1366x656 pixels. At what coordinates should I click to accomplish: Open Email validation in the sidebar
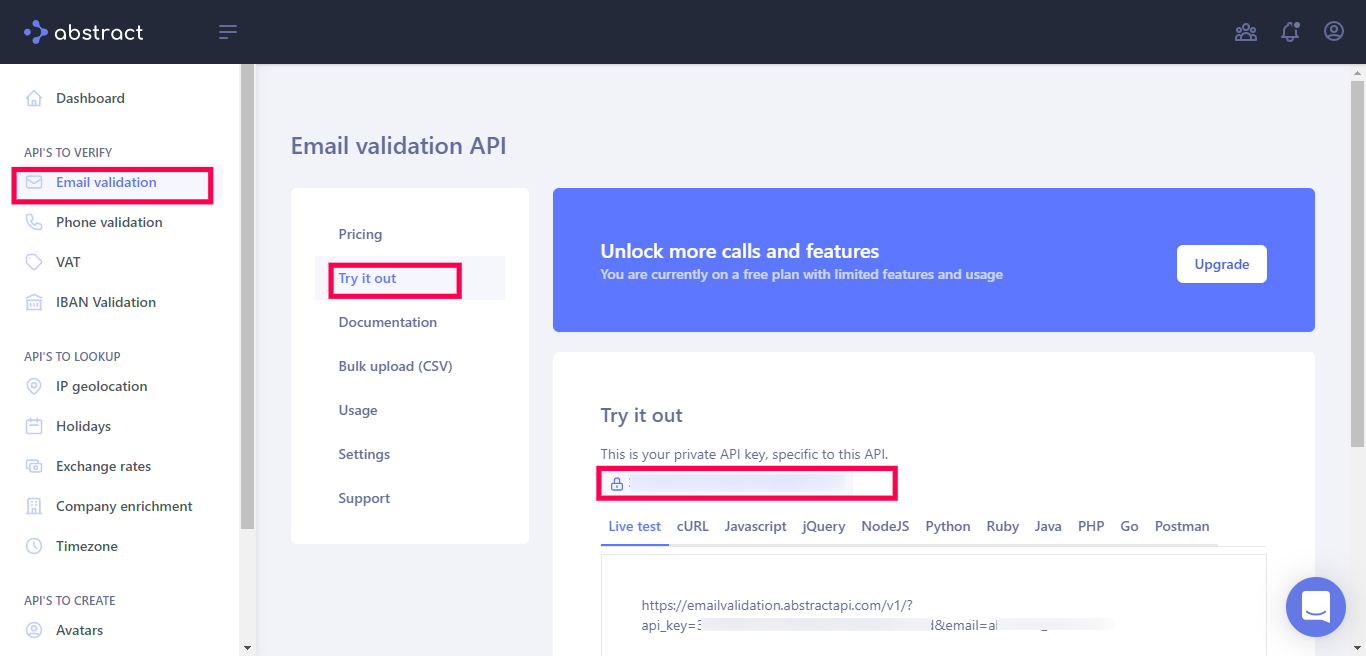coord(106,182)
